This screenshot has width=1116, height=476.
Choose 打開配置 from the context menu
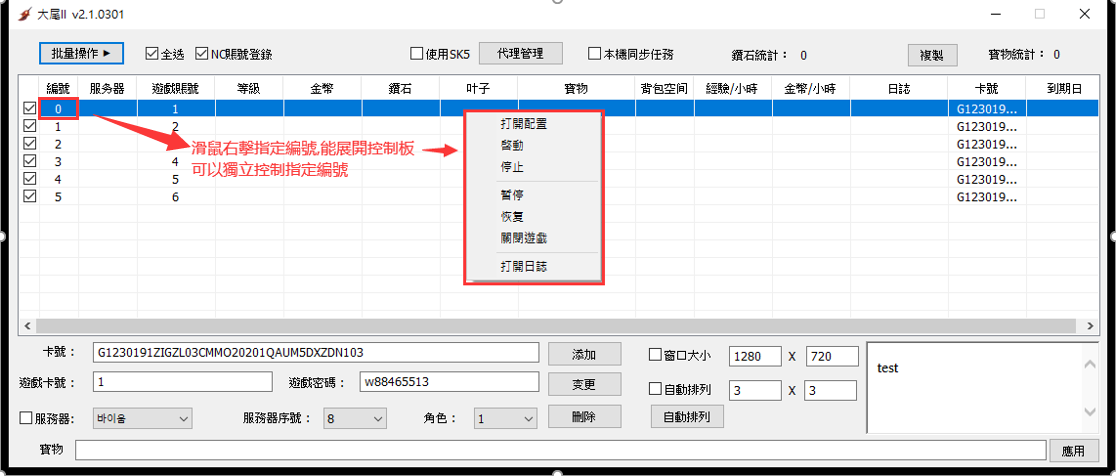click(x=523, y=124)
